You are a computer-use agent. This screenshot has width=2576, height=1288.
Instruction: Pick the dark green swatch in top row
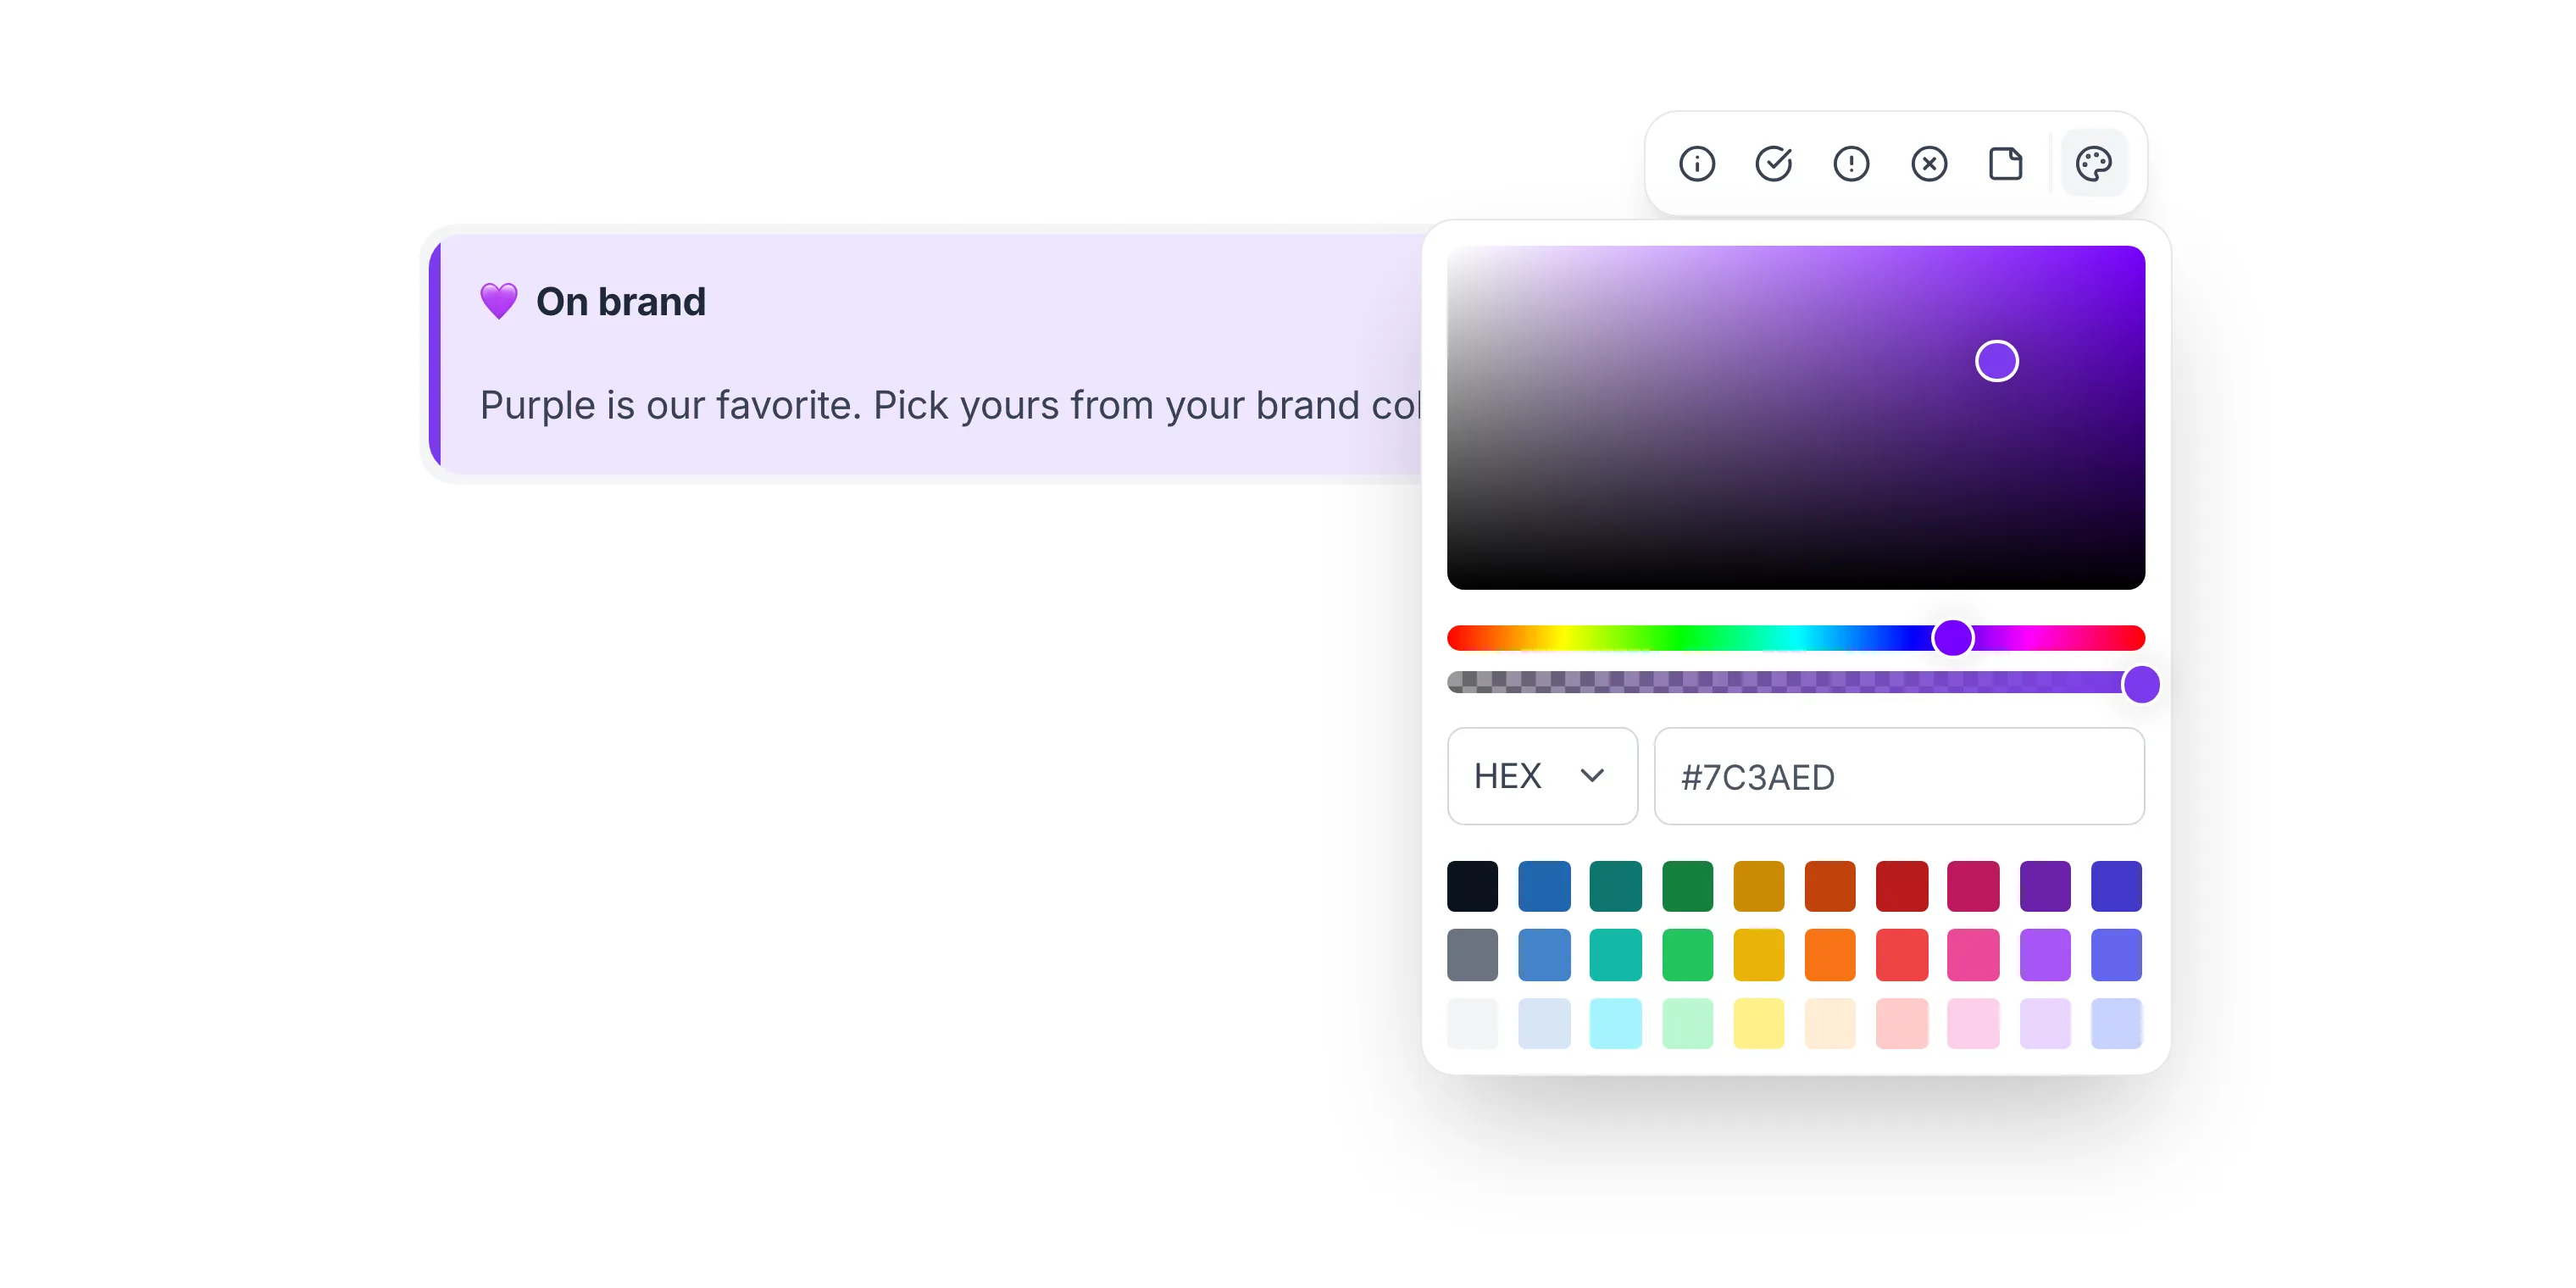coord(1687,886)
